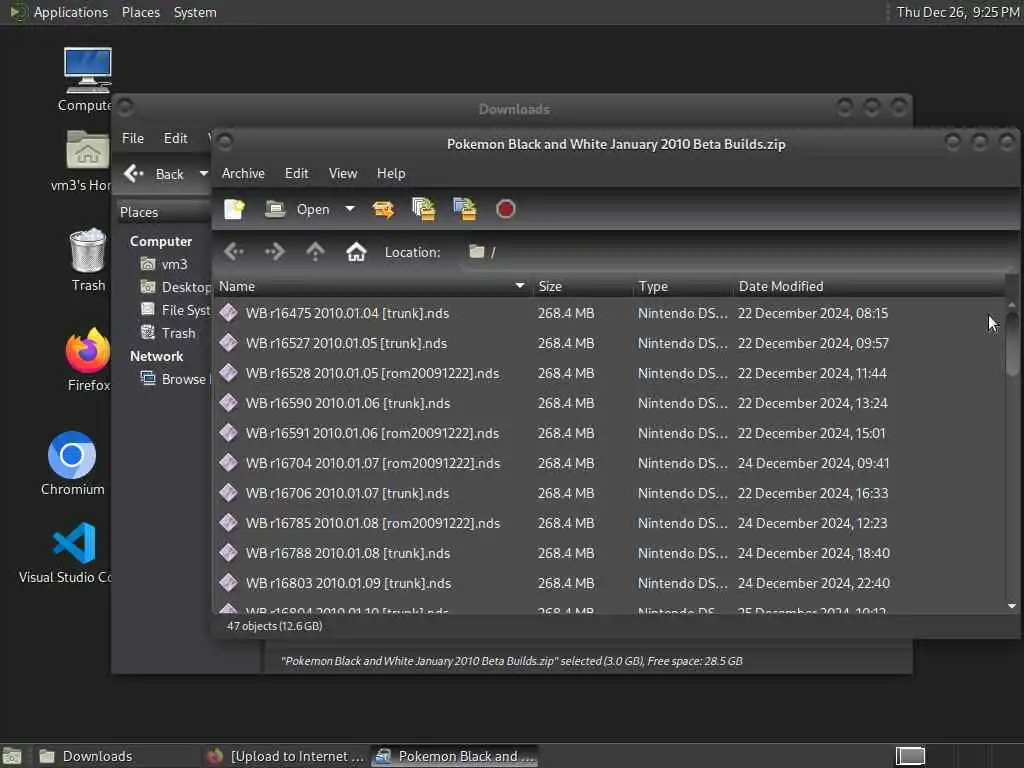Sort files by Size column header
Viewport: 1024px width, 768px height.
click(x=582, y=286)
